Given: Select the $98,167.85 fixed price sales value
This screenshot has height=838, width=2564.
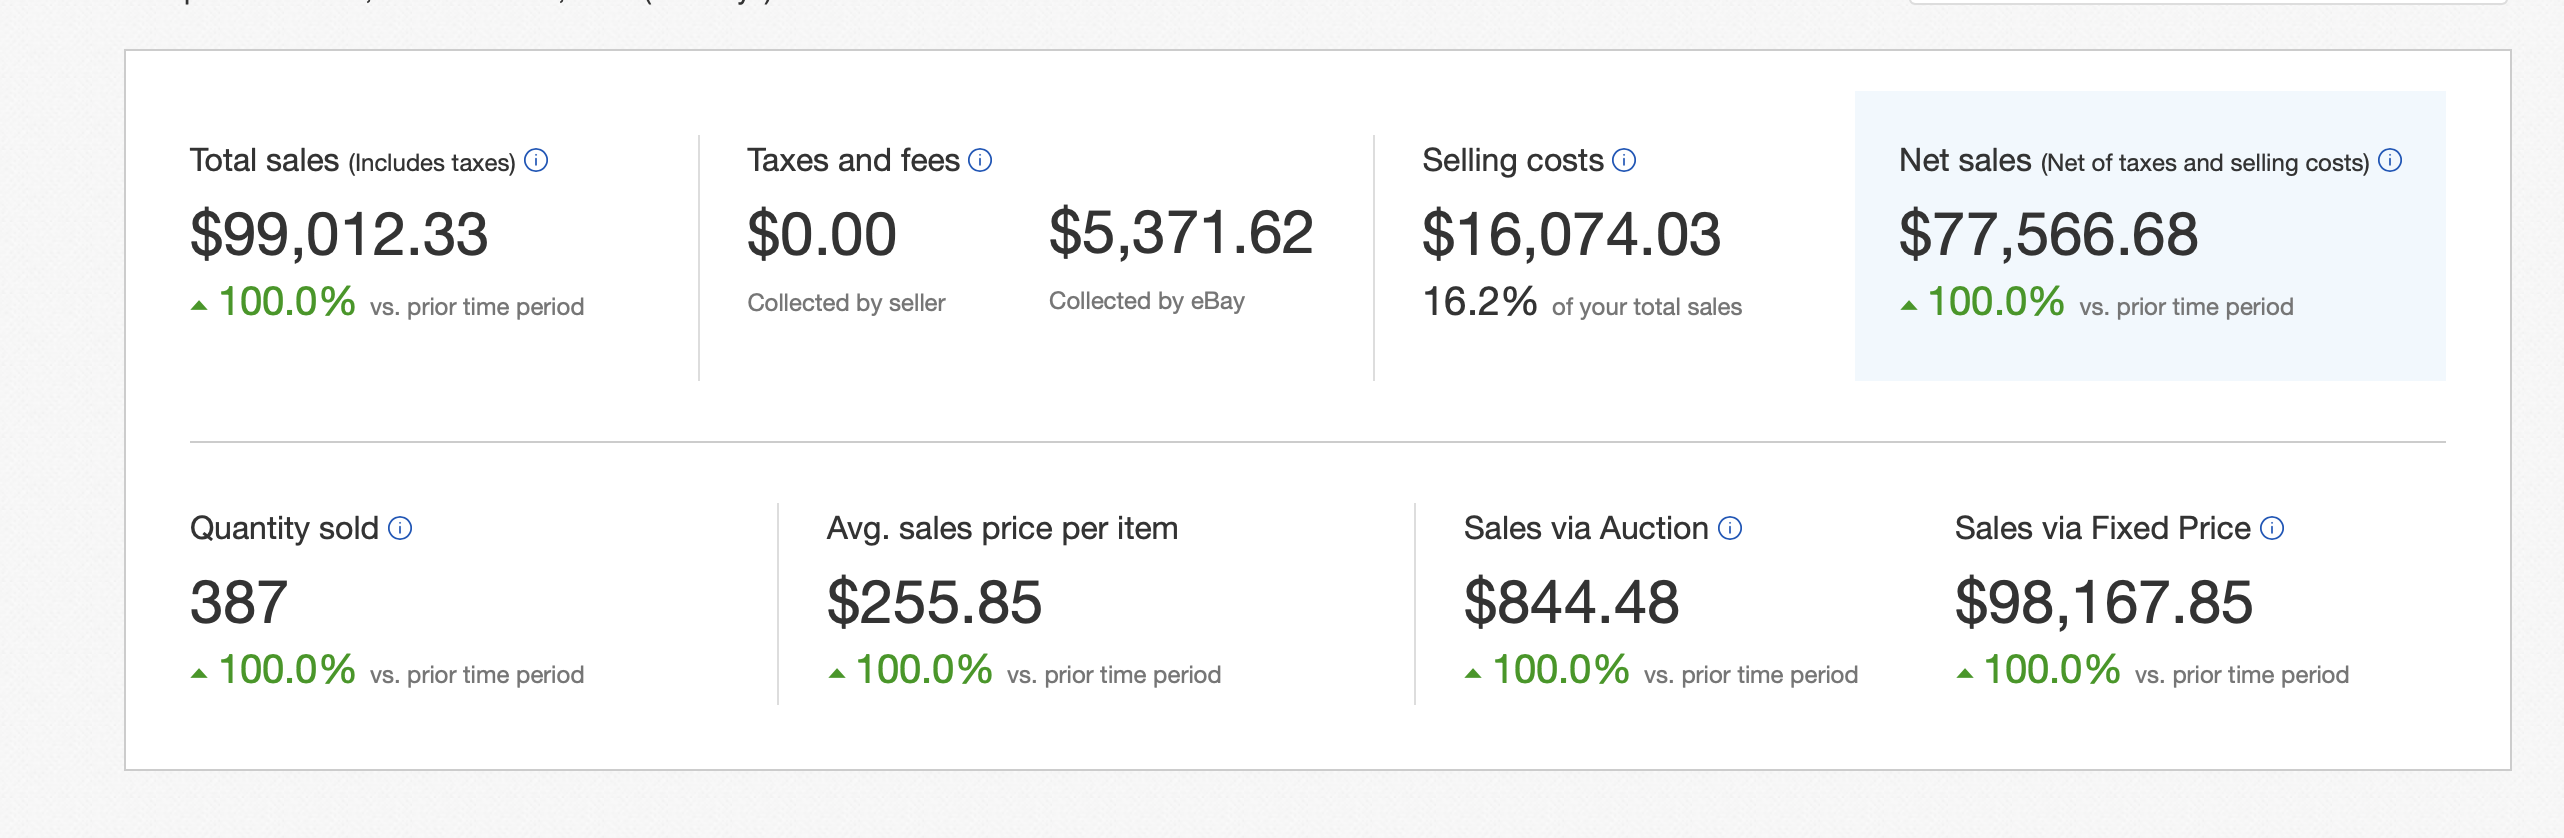Looking at the screenshot, I should (2104, 603).
